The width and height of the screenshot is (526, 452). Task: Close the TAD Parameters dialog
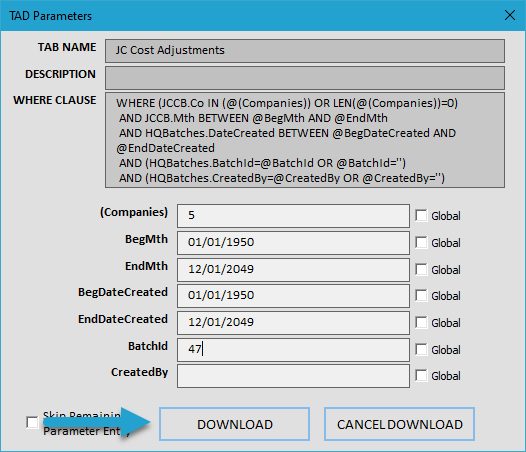510,15
